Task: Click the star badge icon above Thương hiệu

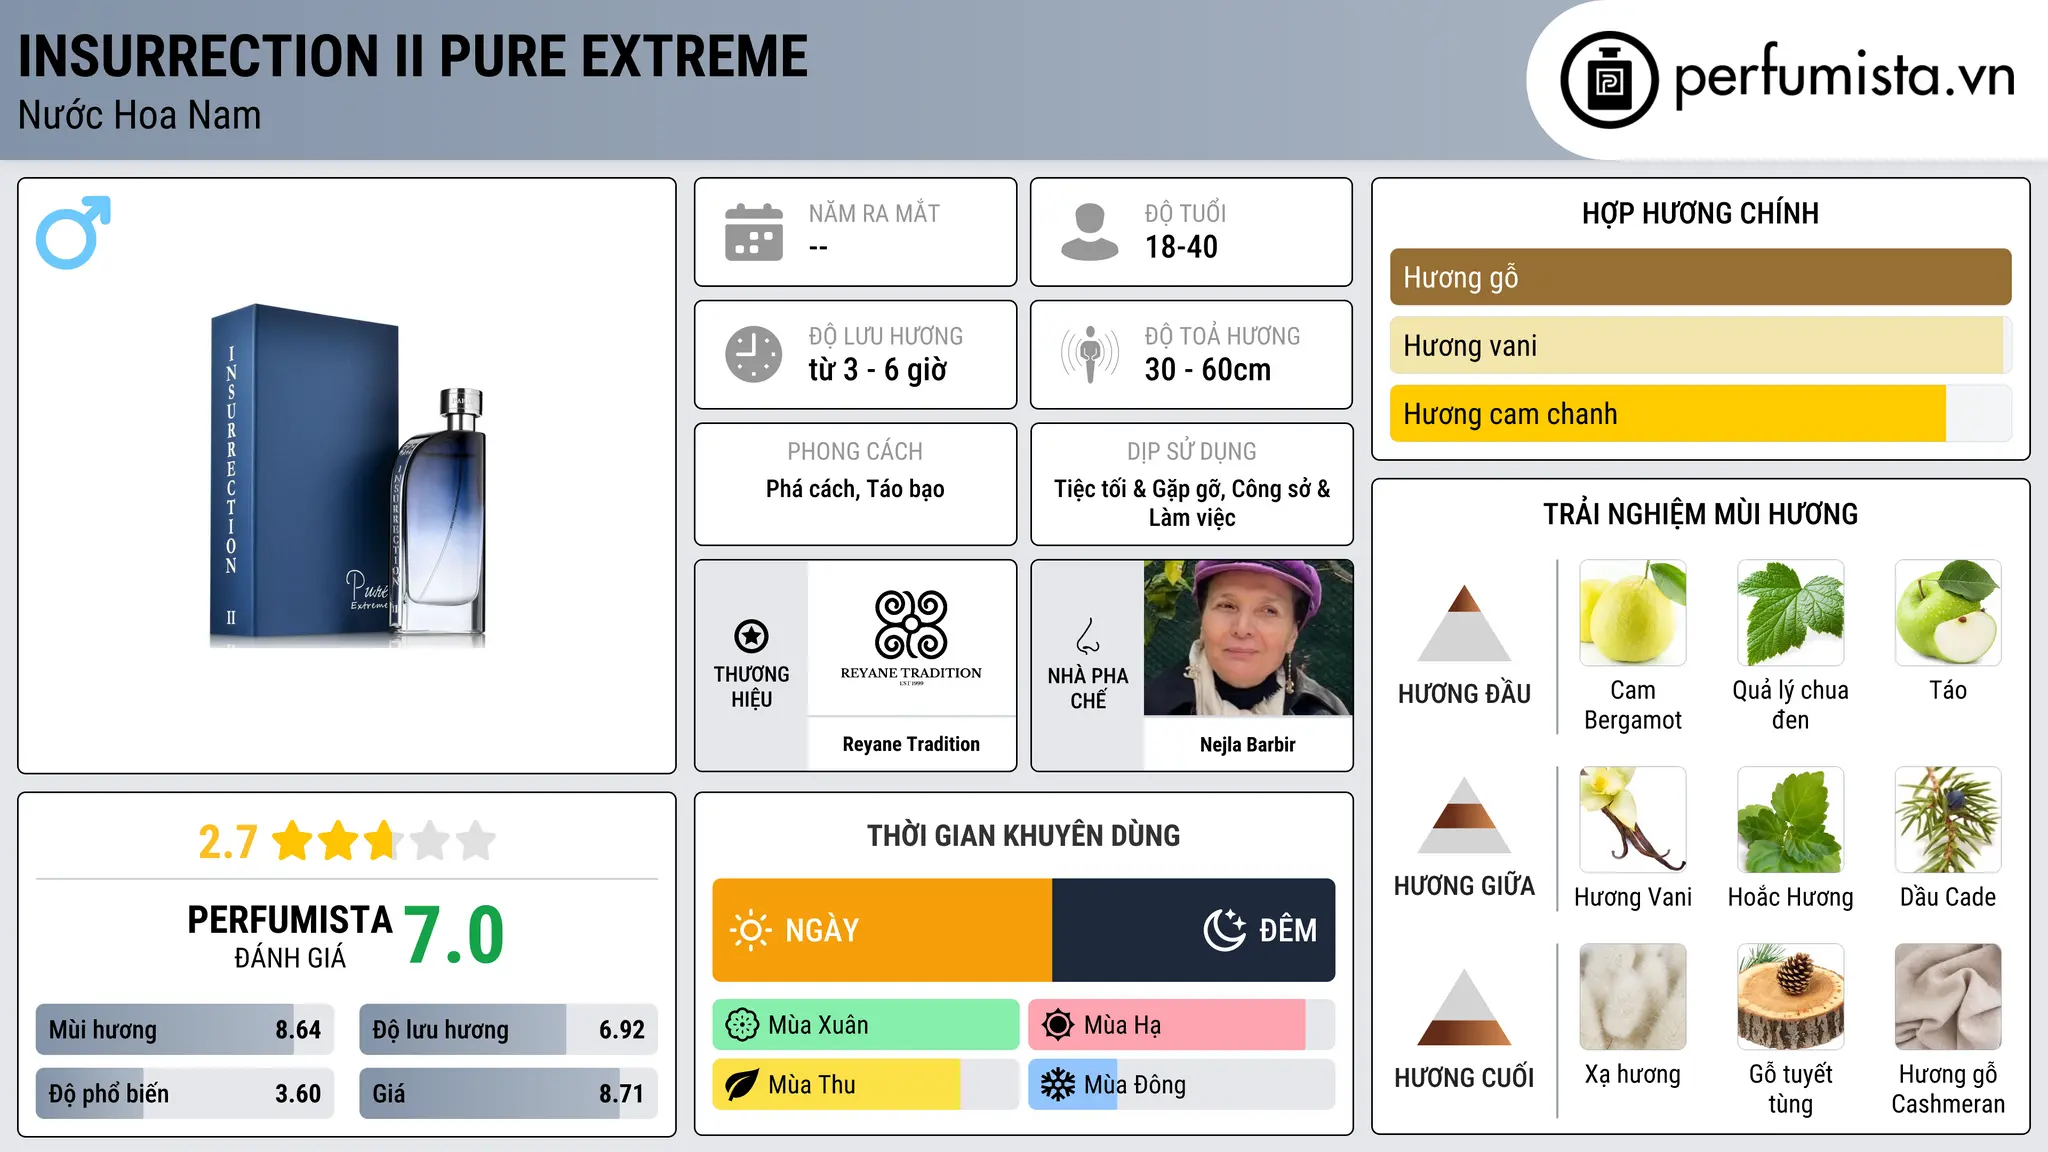Action: pyautogui.click(x=751, y=636)
